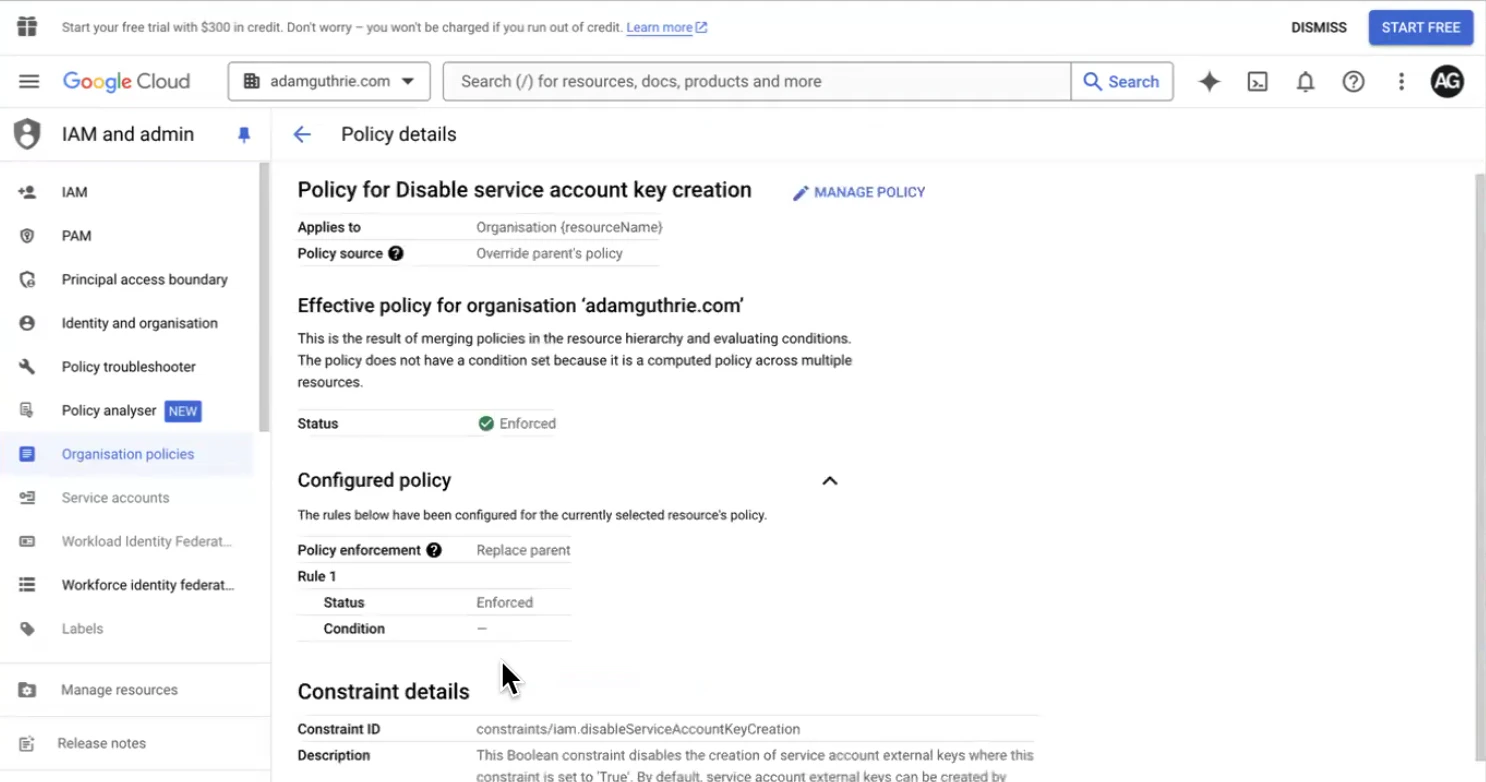Unpin the IAM and admin section
Screen dimensions: 1486x782
click(243, 133)
